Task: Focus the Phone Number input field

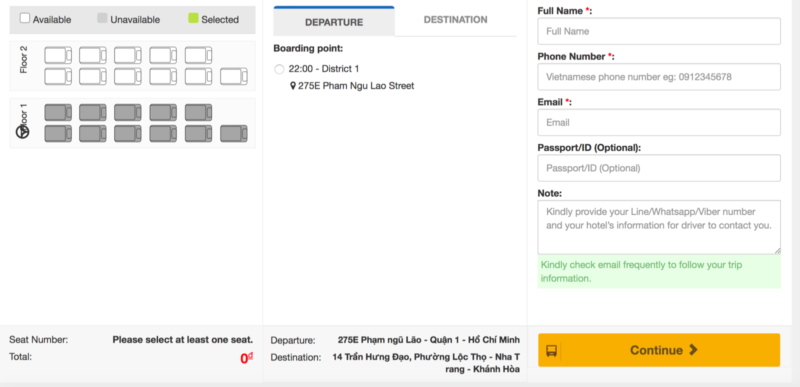Action: pyautogui.click(x=659, y=77)
